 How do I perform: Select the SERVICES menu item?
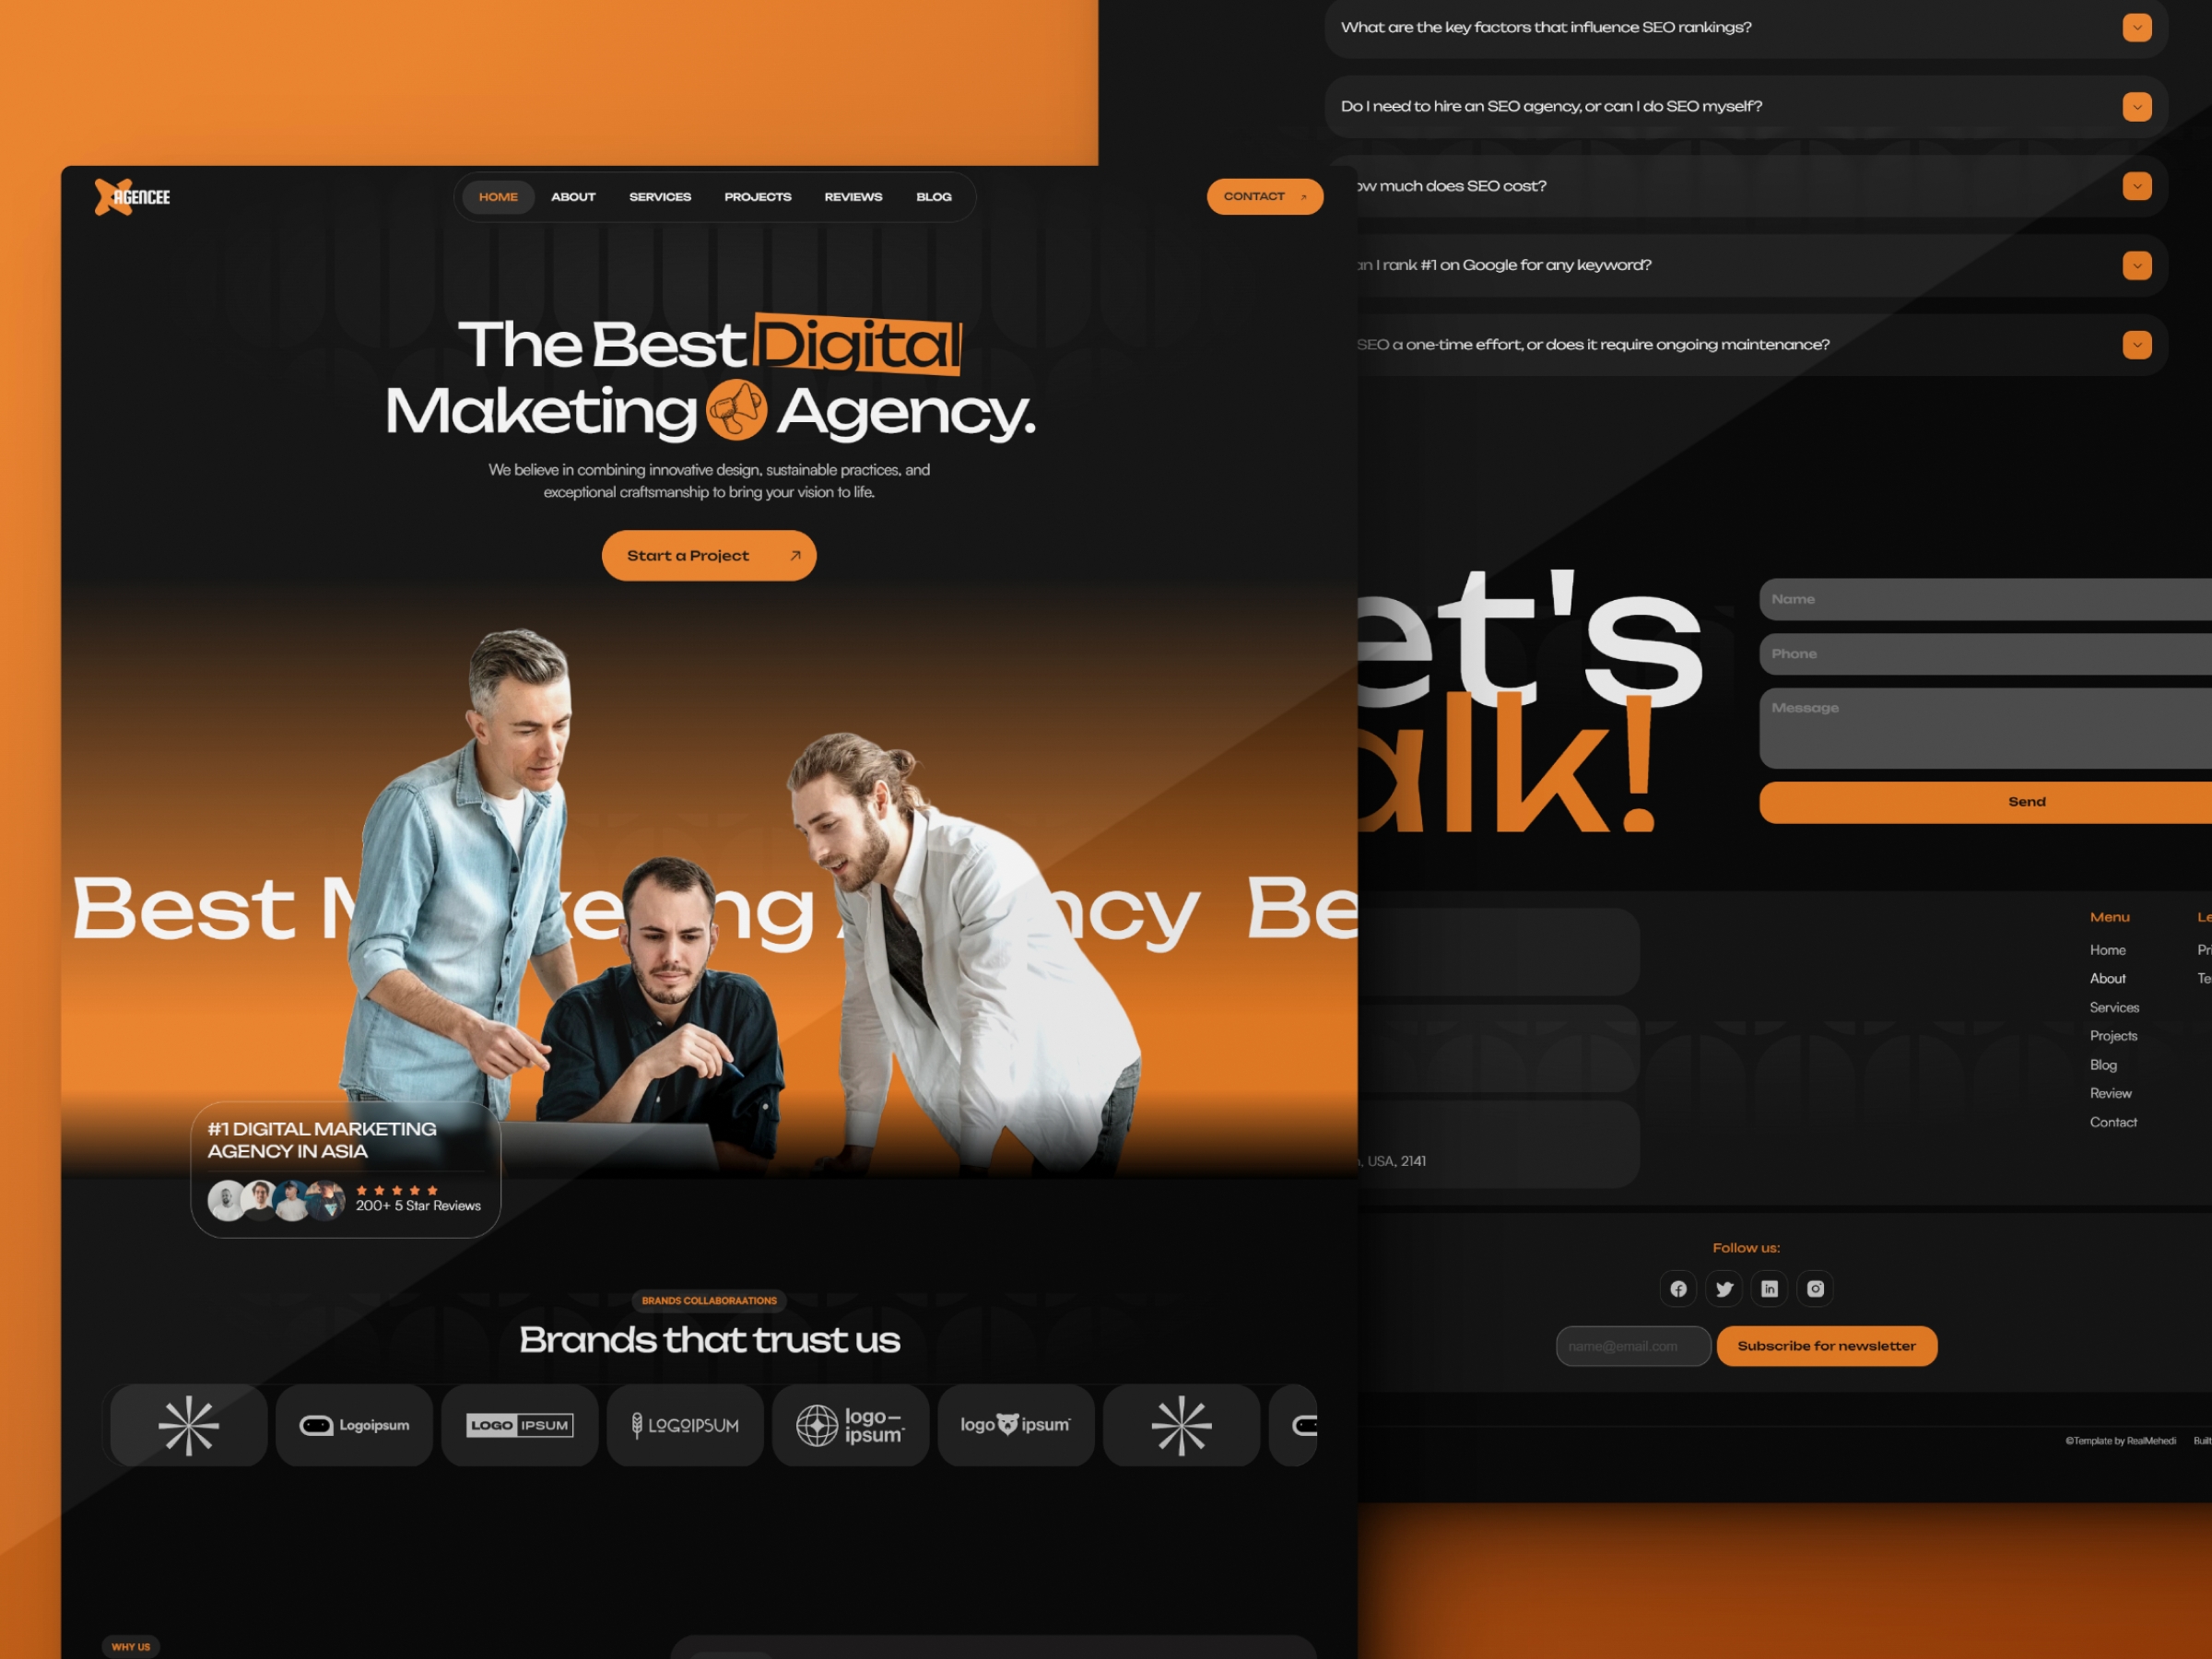[658, 197]
